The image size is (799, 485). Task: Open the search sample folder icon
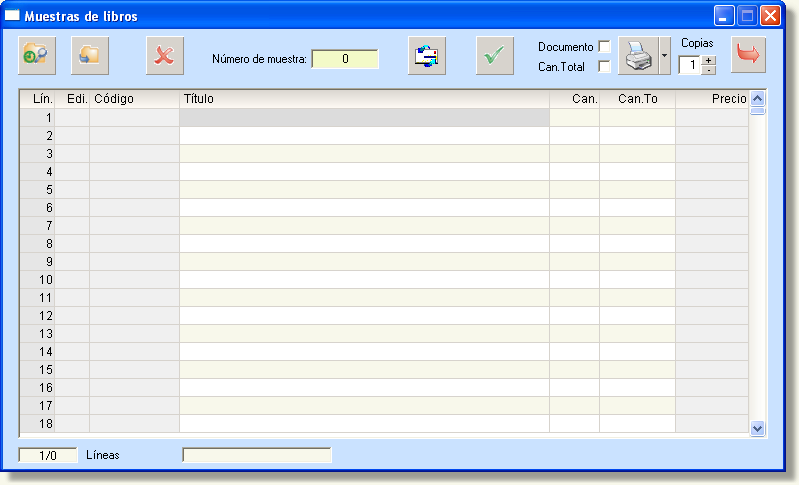click(x=37, y=56)
